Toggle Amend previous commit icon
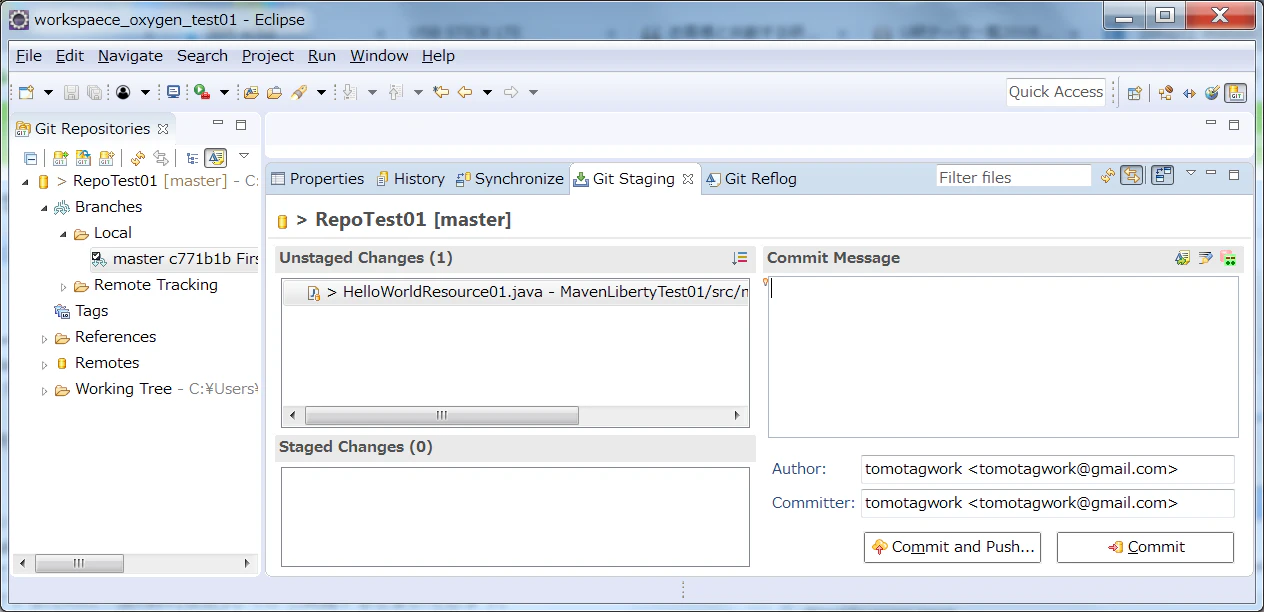This screenshot has height=612, width=1264. pyautogui.click(x=1183, y=258)
